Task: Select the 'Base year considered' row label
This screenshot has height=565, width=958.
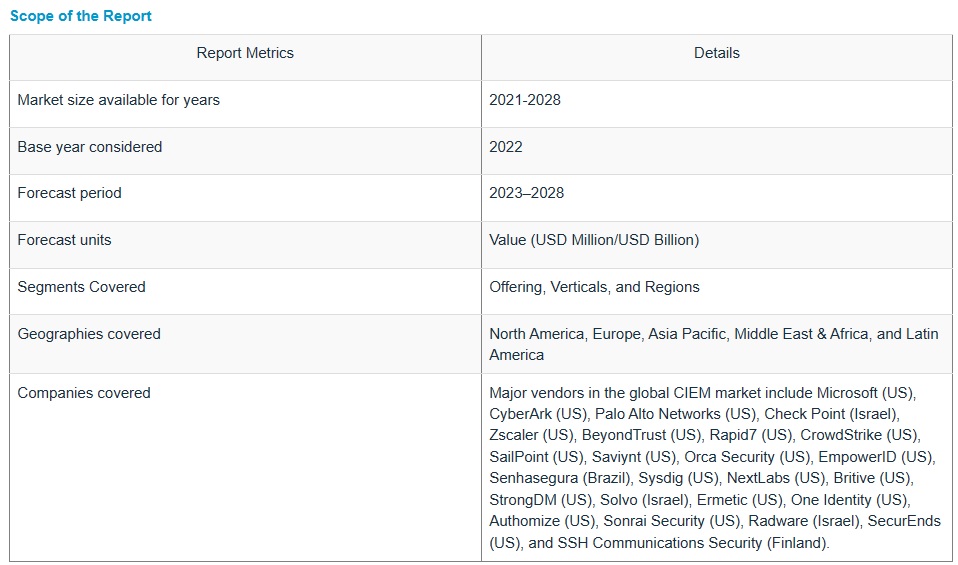Action: (x=89, y=147)
